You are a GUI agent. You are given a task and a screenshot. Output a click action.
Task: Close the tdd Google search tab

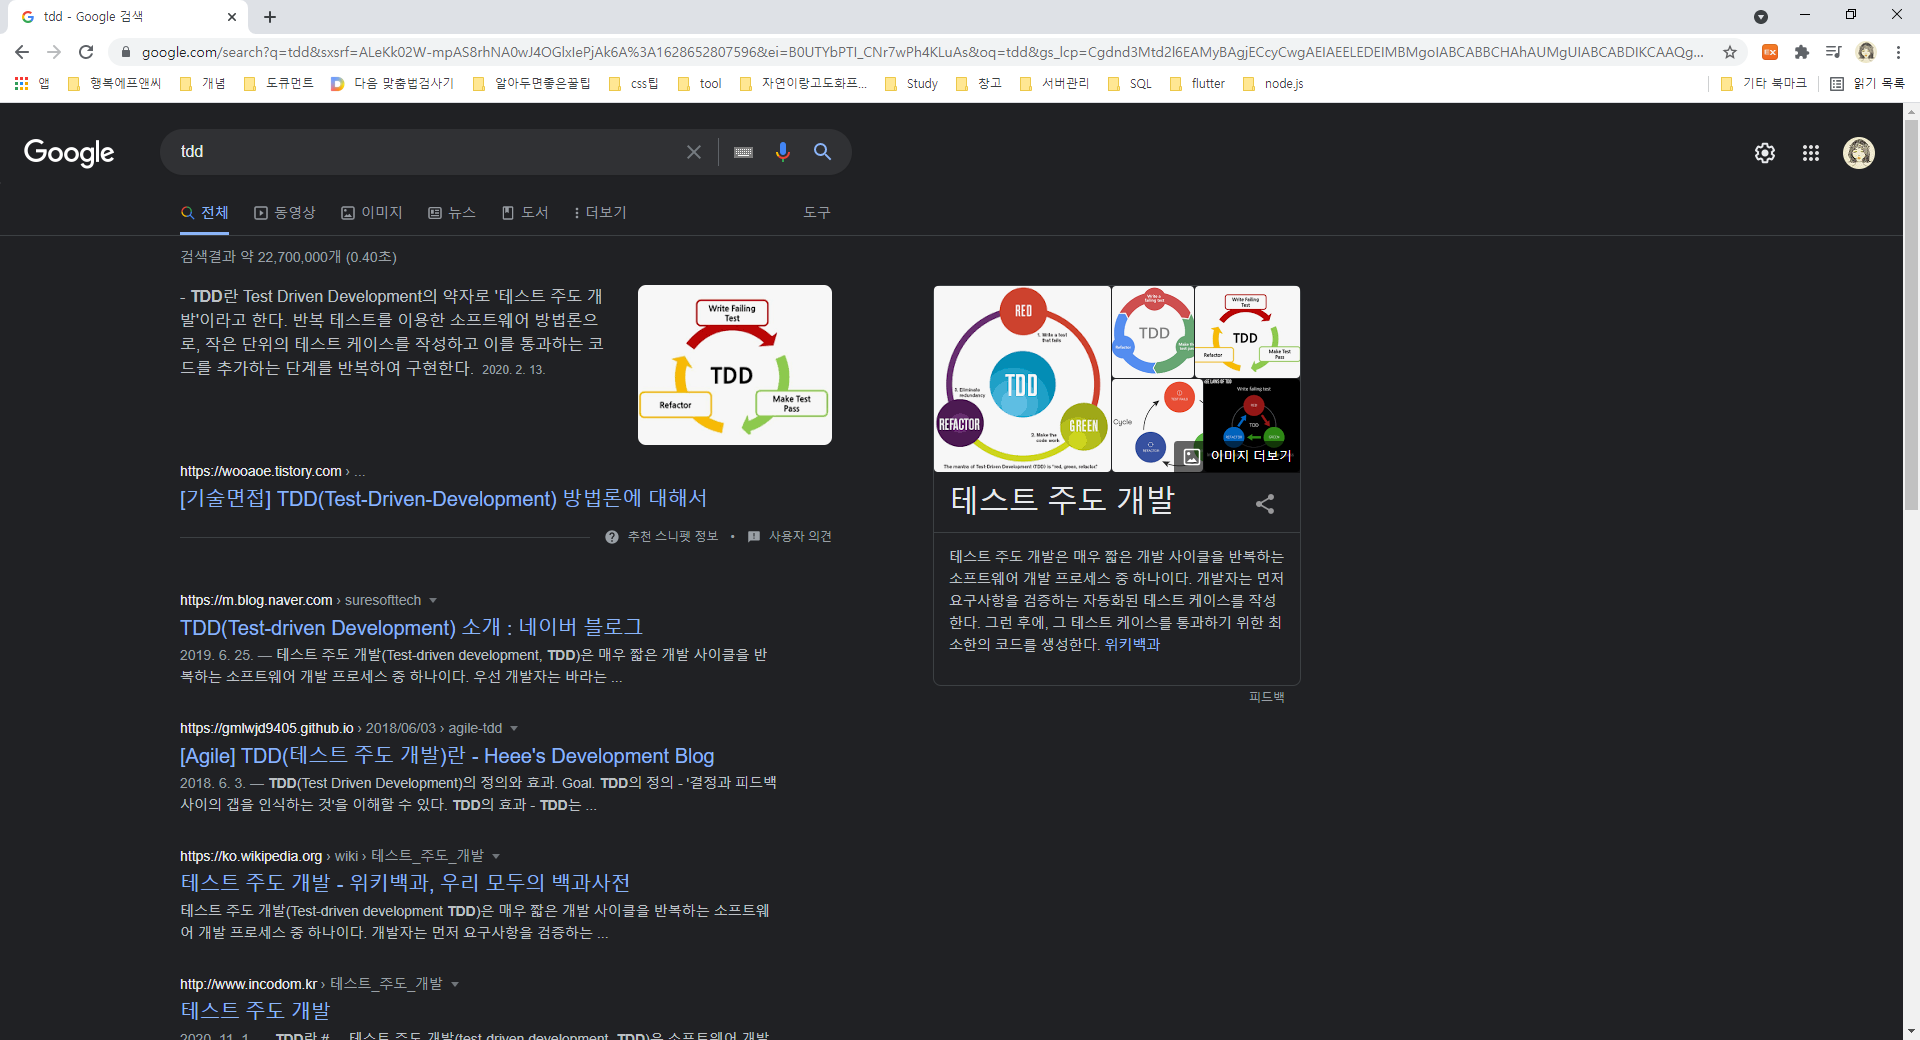tap(232, 17)
